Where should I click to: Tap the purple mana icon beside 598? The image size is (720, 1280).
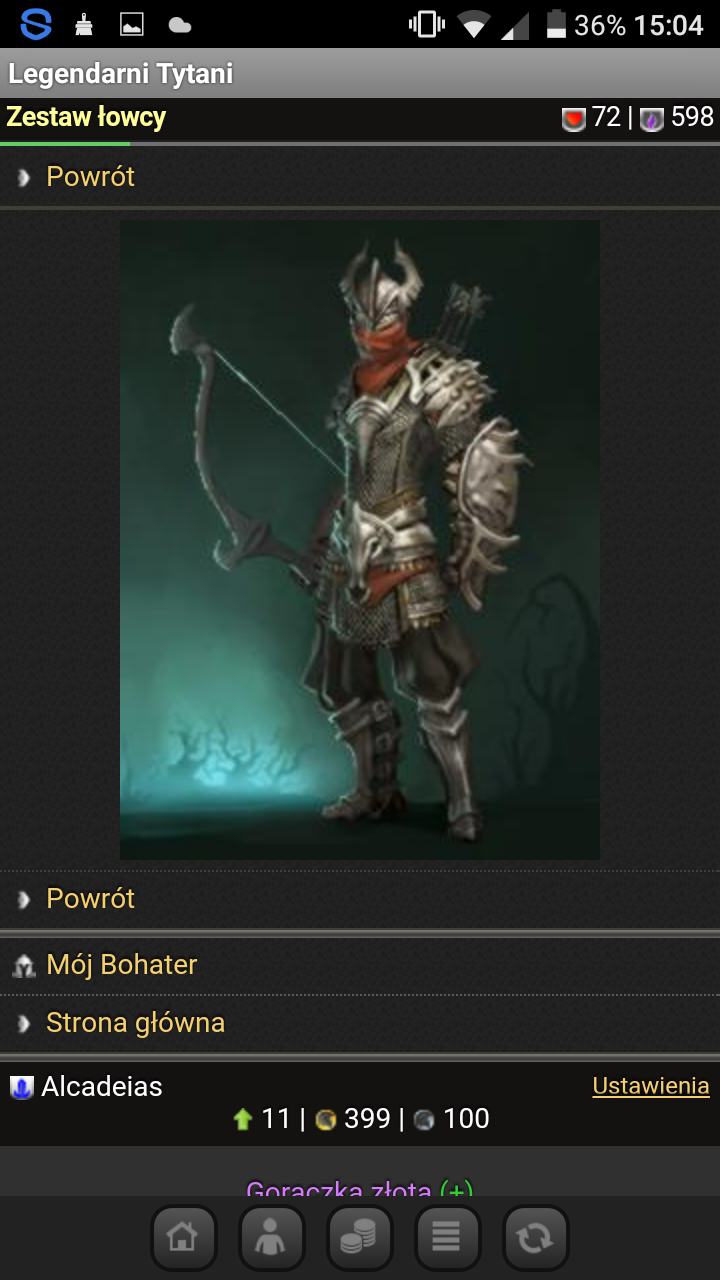(652, 120)
